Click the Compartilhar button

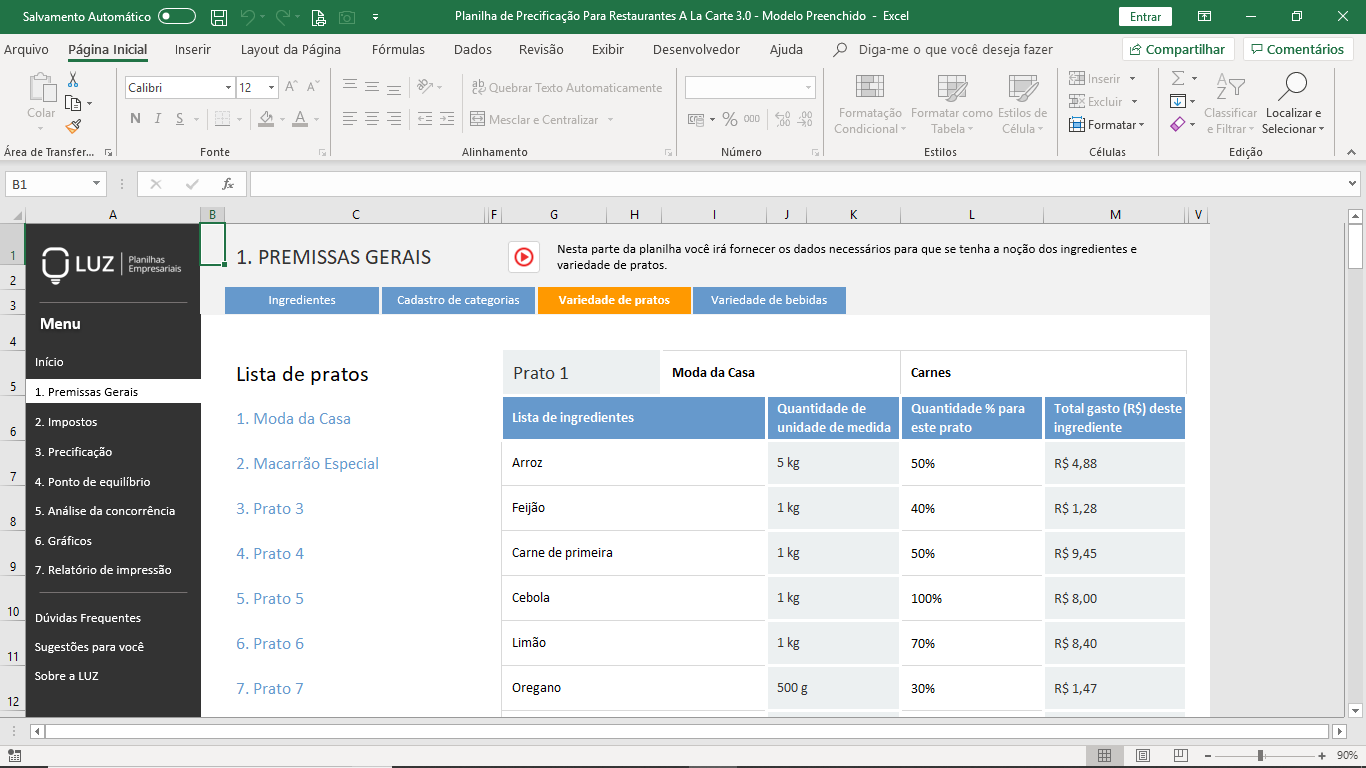click(1178, 49)
